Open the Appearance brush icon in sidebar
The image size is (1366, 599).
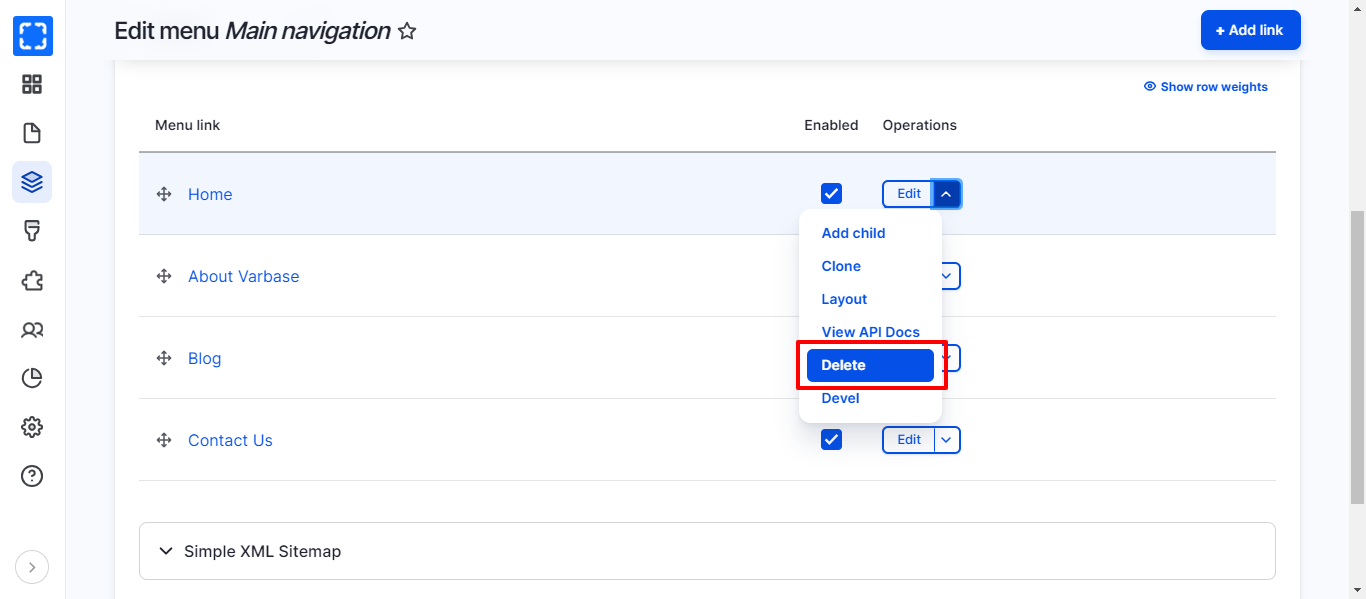(x=32, y=231)
